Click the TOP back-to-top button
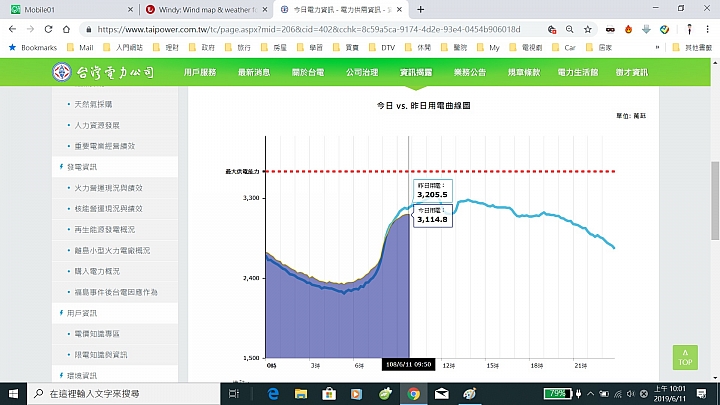The height and width of the screenshot is (405, 720). (x=685, y=357)
